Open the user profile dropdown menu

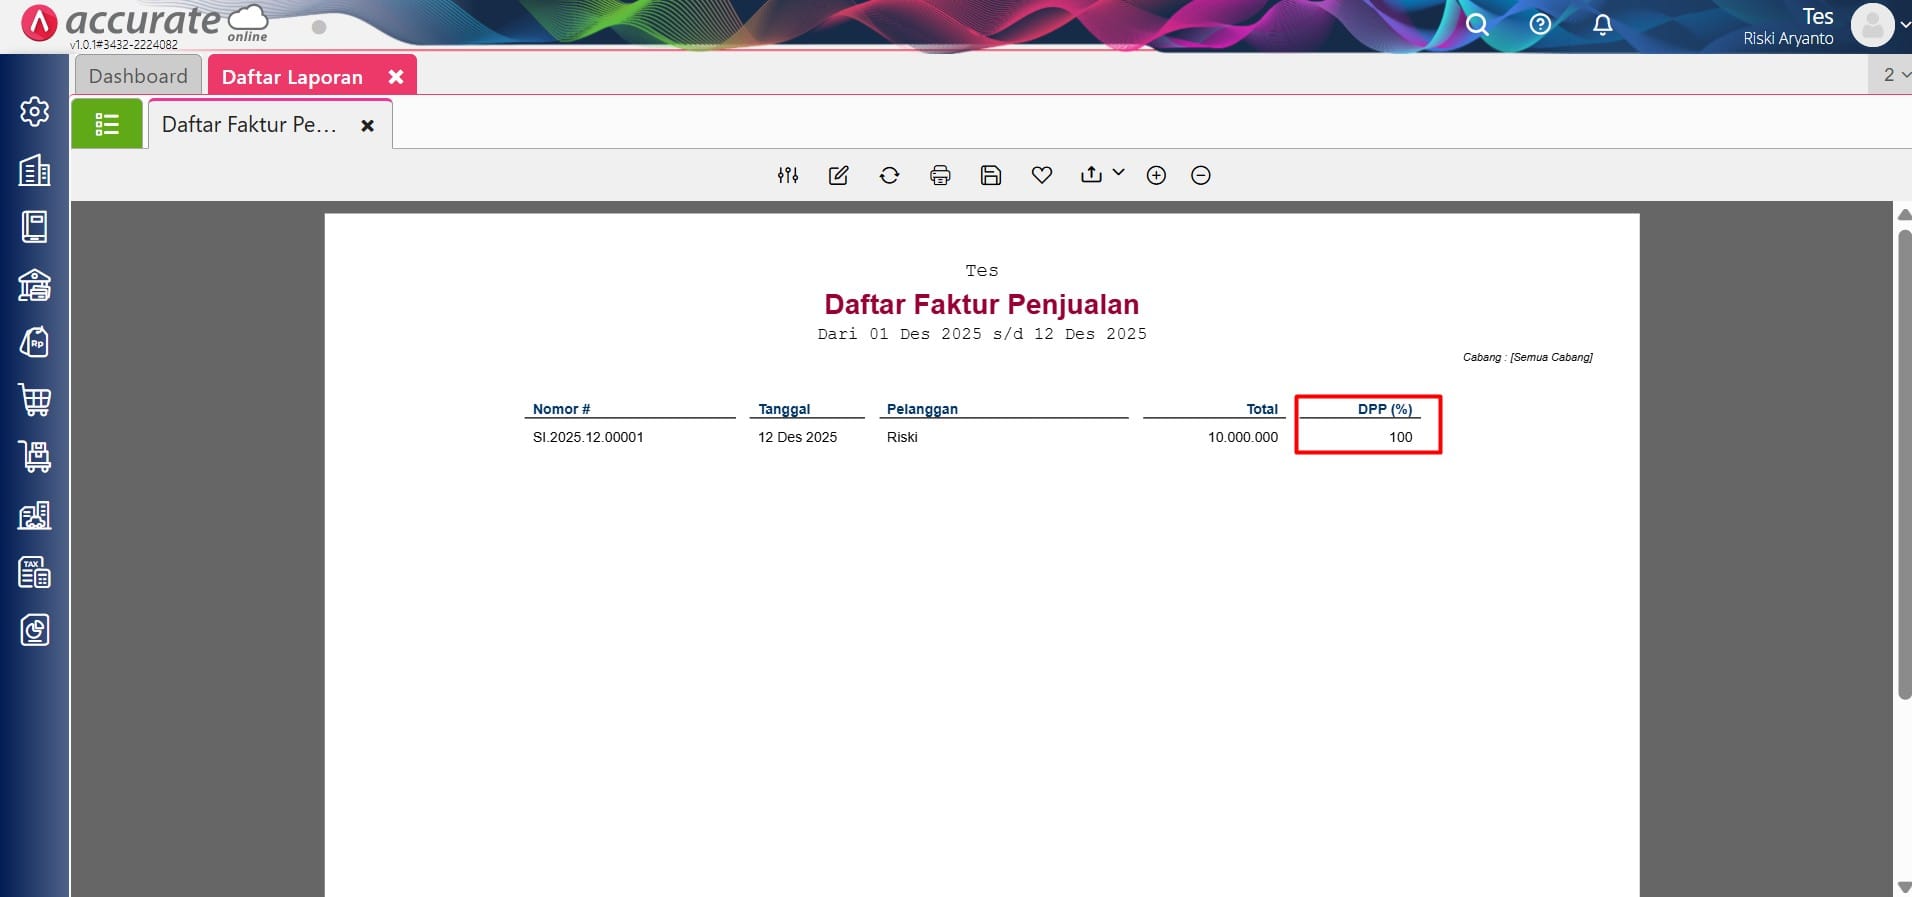point(1880,26)
